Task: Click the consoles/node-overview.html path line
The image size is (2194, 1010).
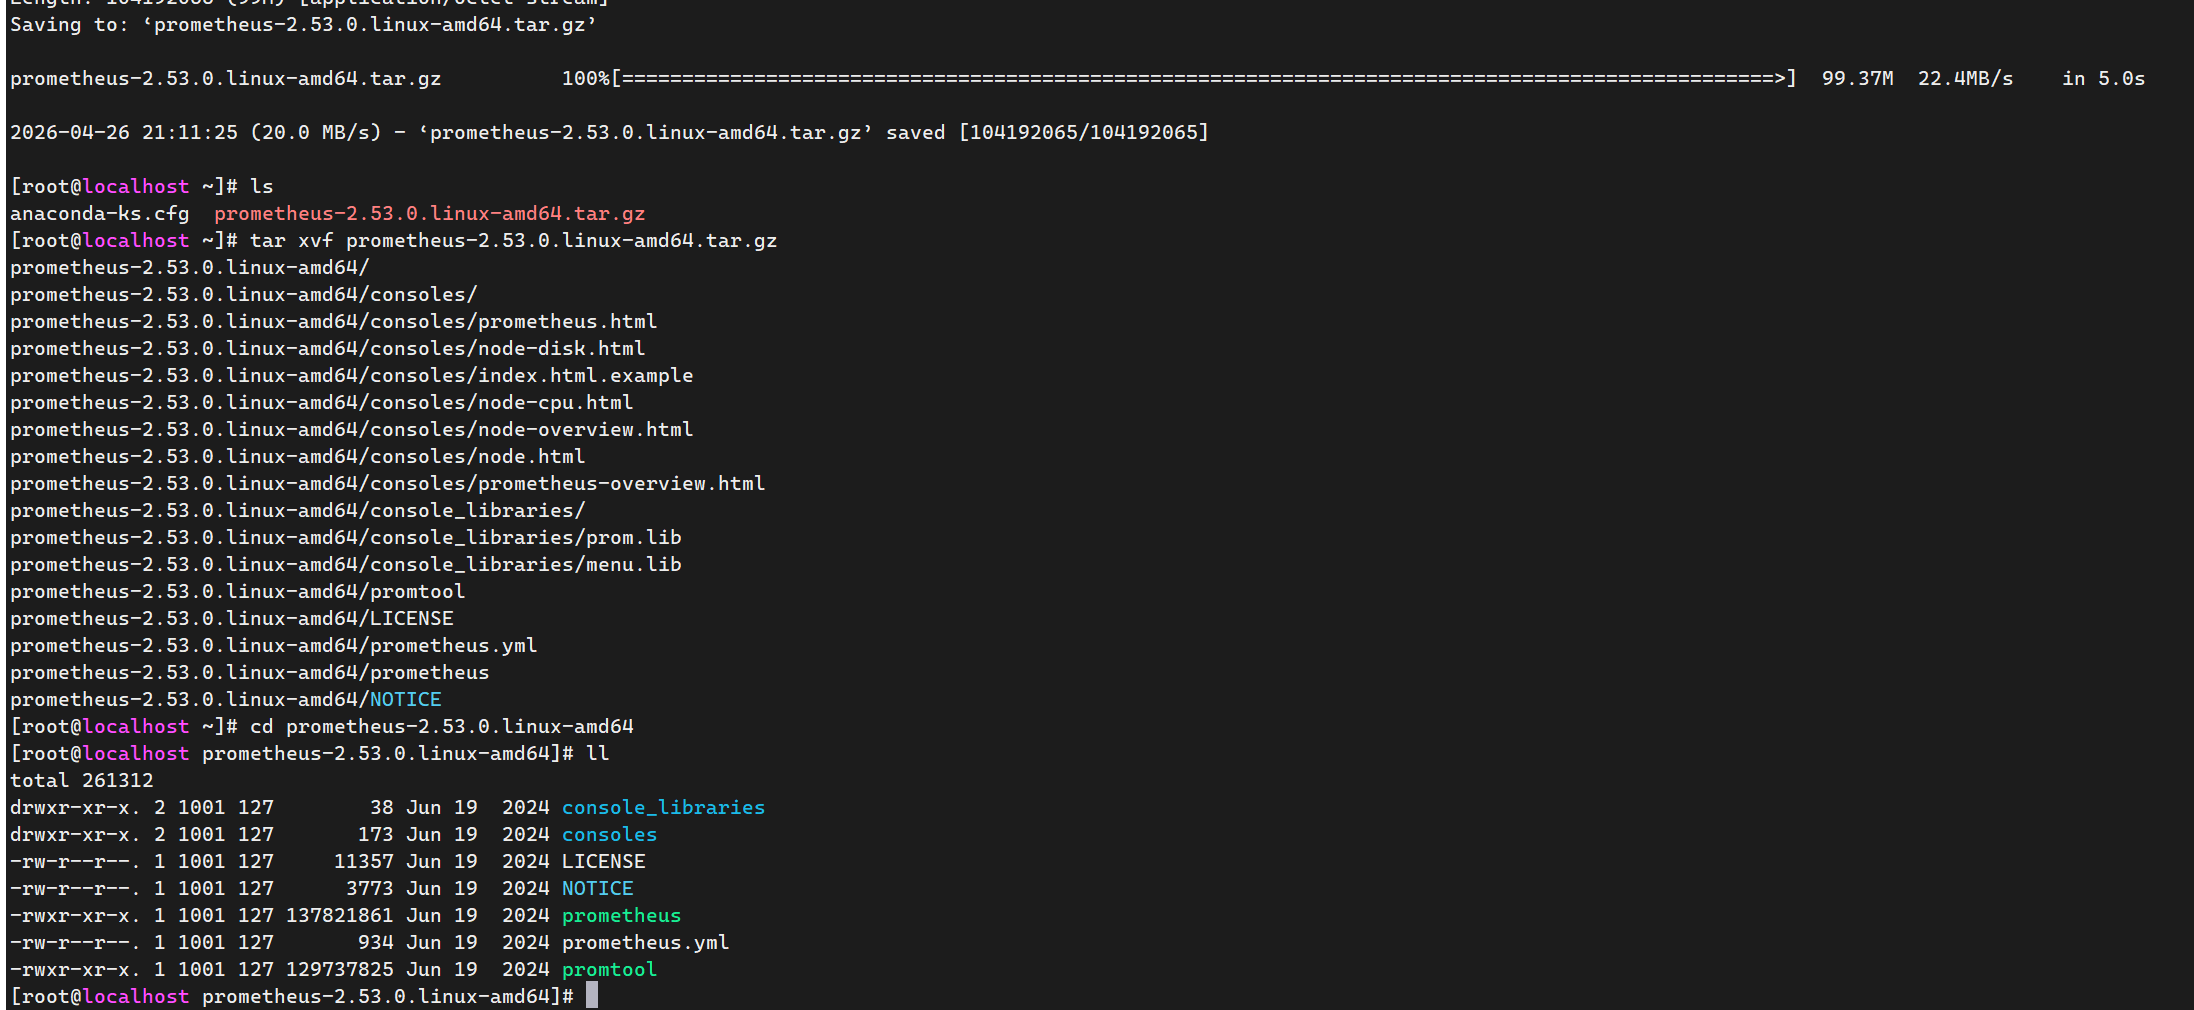Action: (x=351, y=430)
